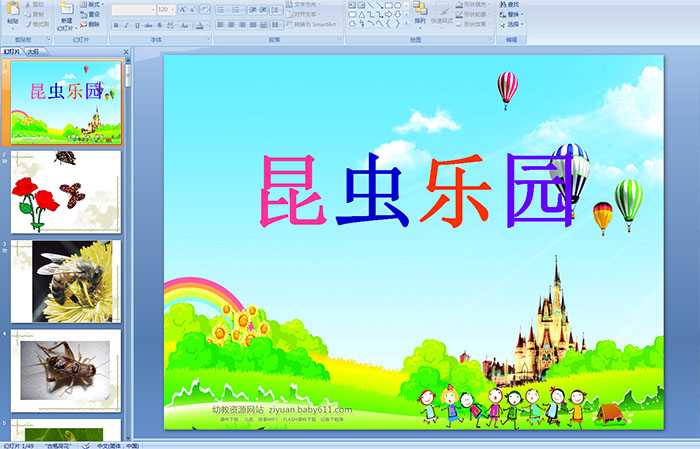Click the increase font size icon
This screenshot has width=700, height=449.
183,9
